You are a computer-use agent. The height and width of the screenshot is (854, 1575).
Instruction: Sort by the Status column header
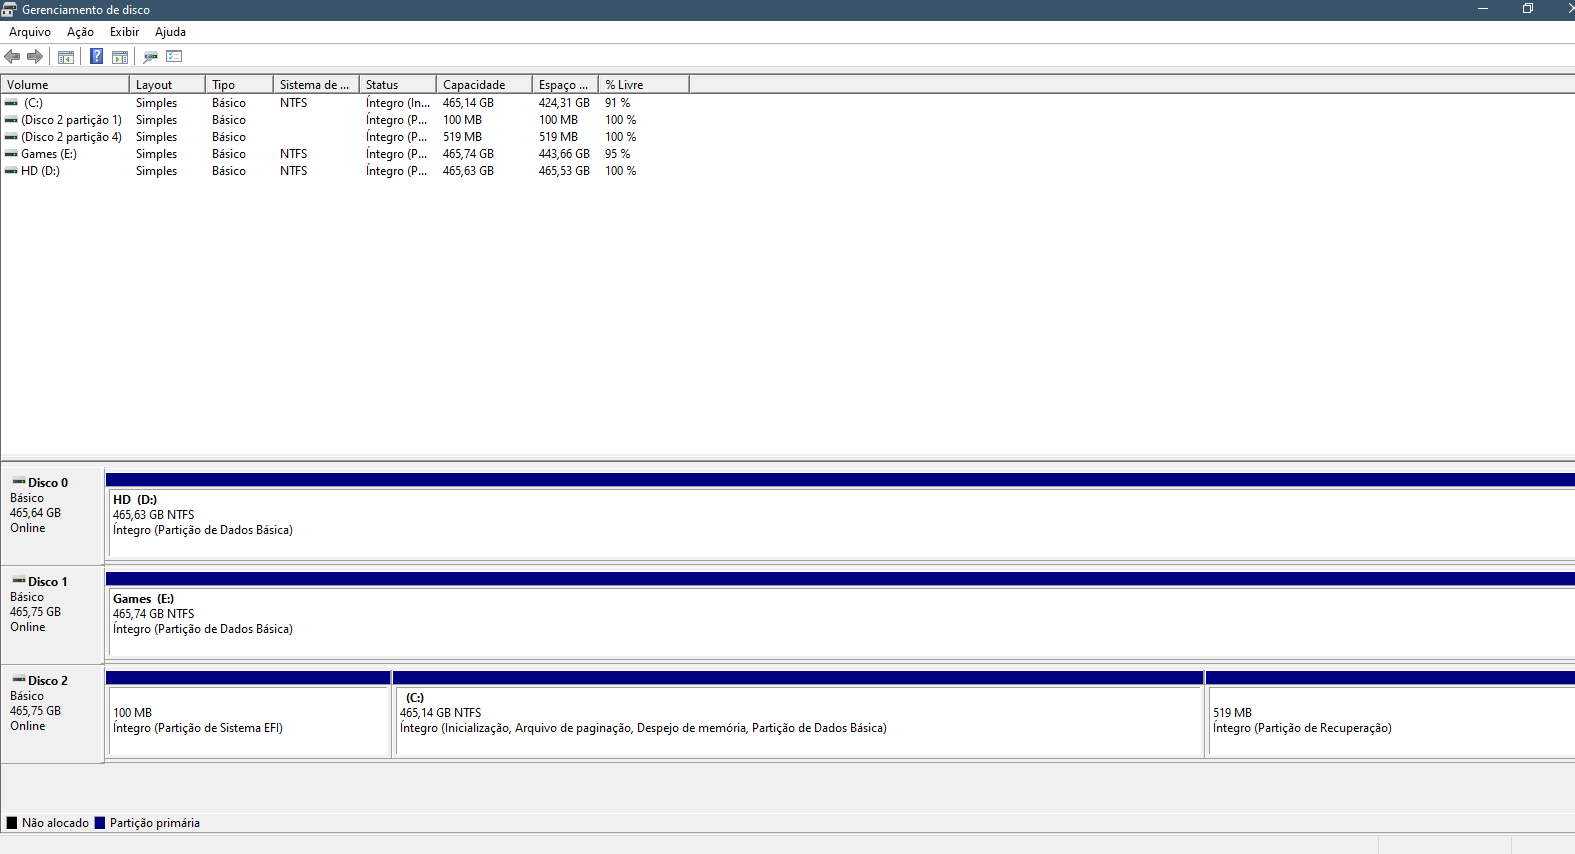[398, 85]
